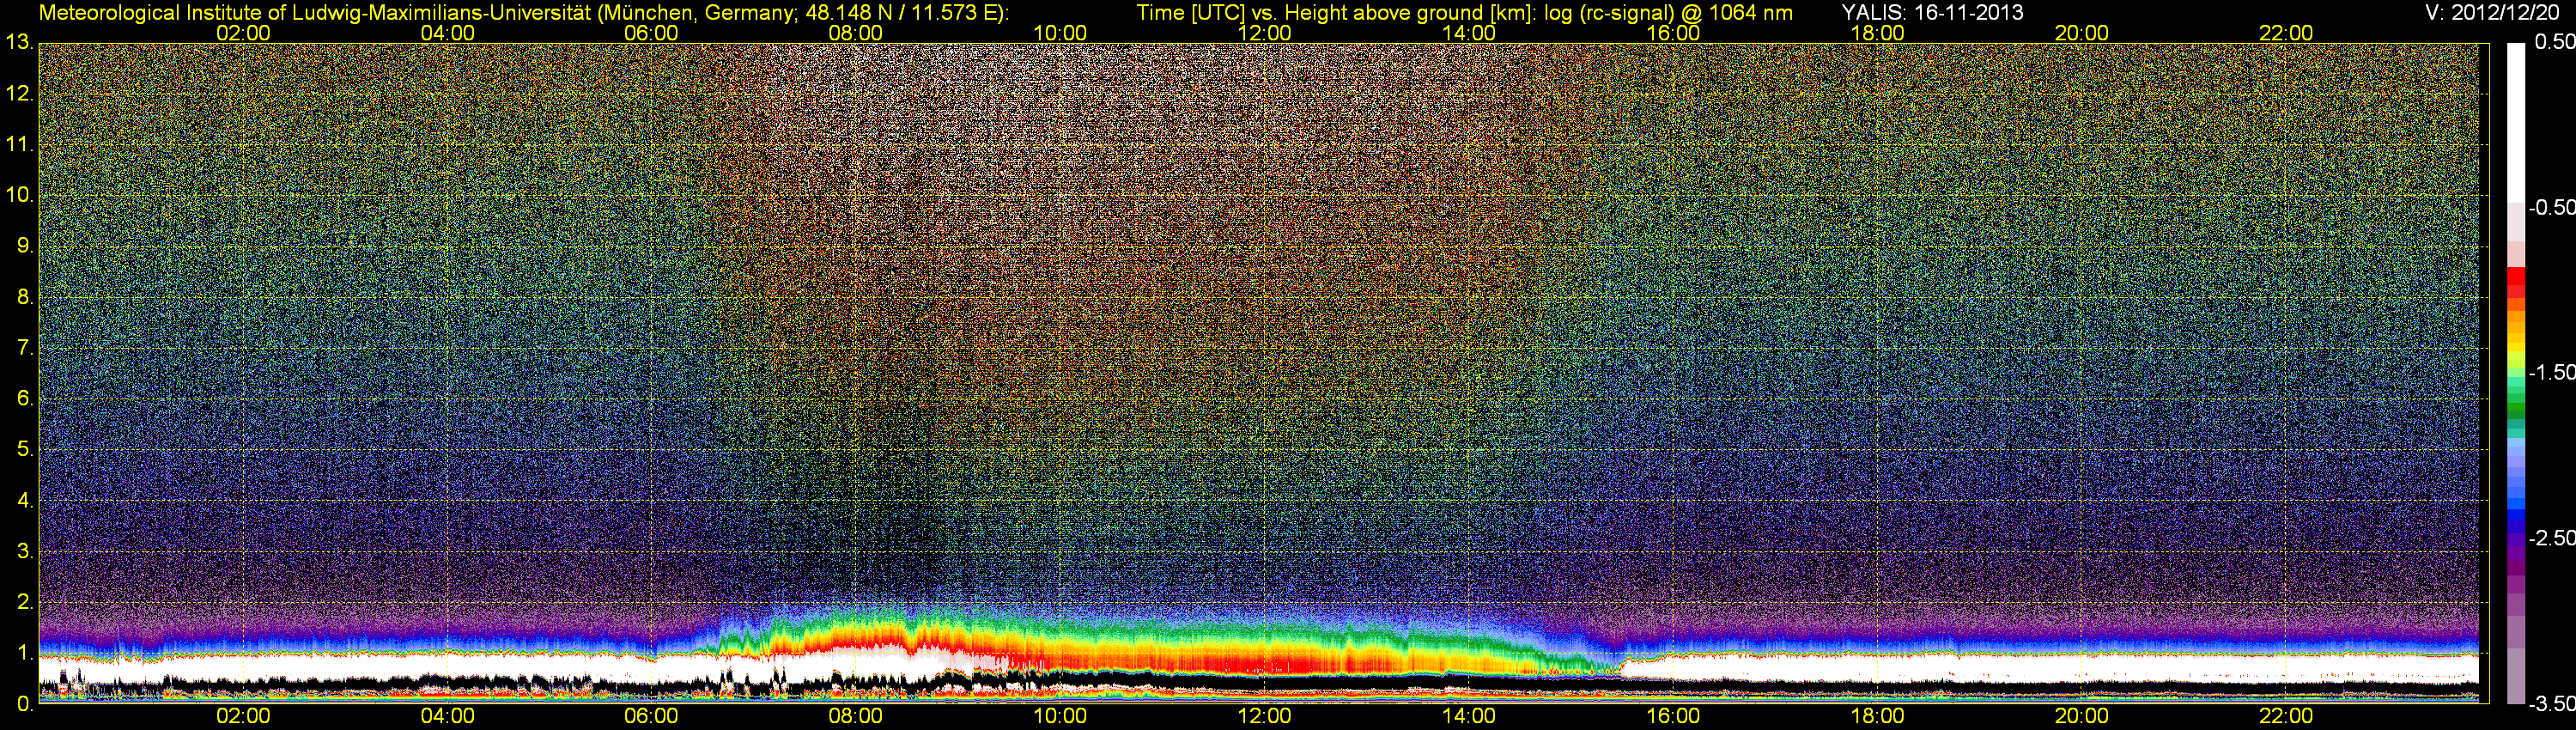
Task: Click the '13.' height axis label
Action: pyautogui.click(x=20, y=42)
